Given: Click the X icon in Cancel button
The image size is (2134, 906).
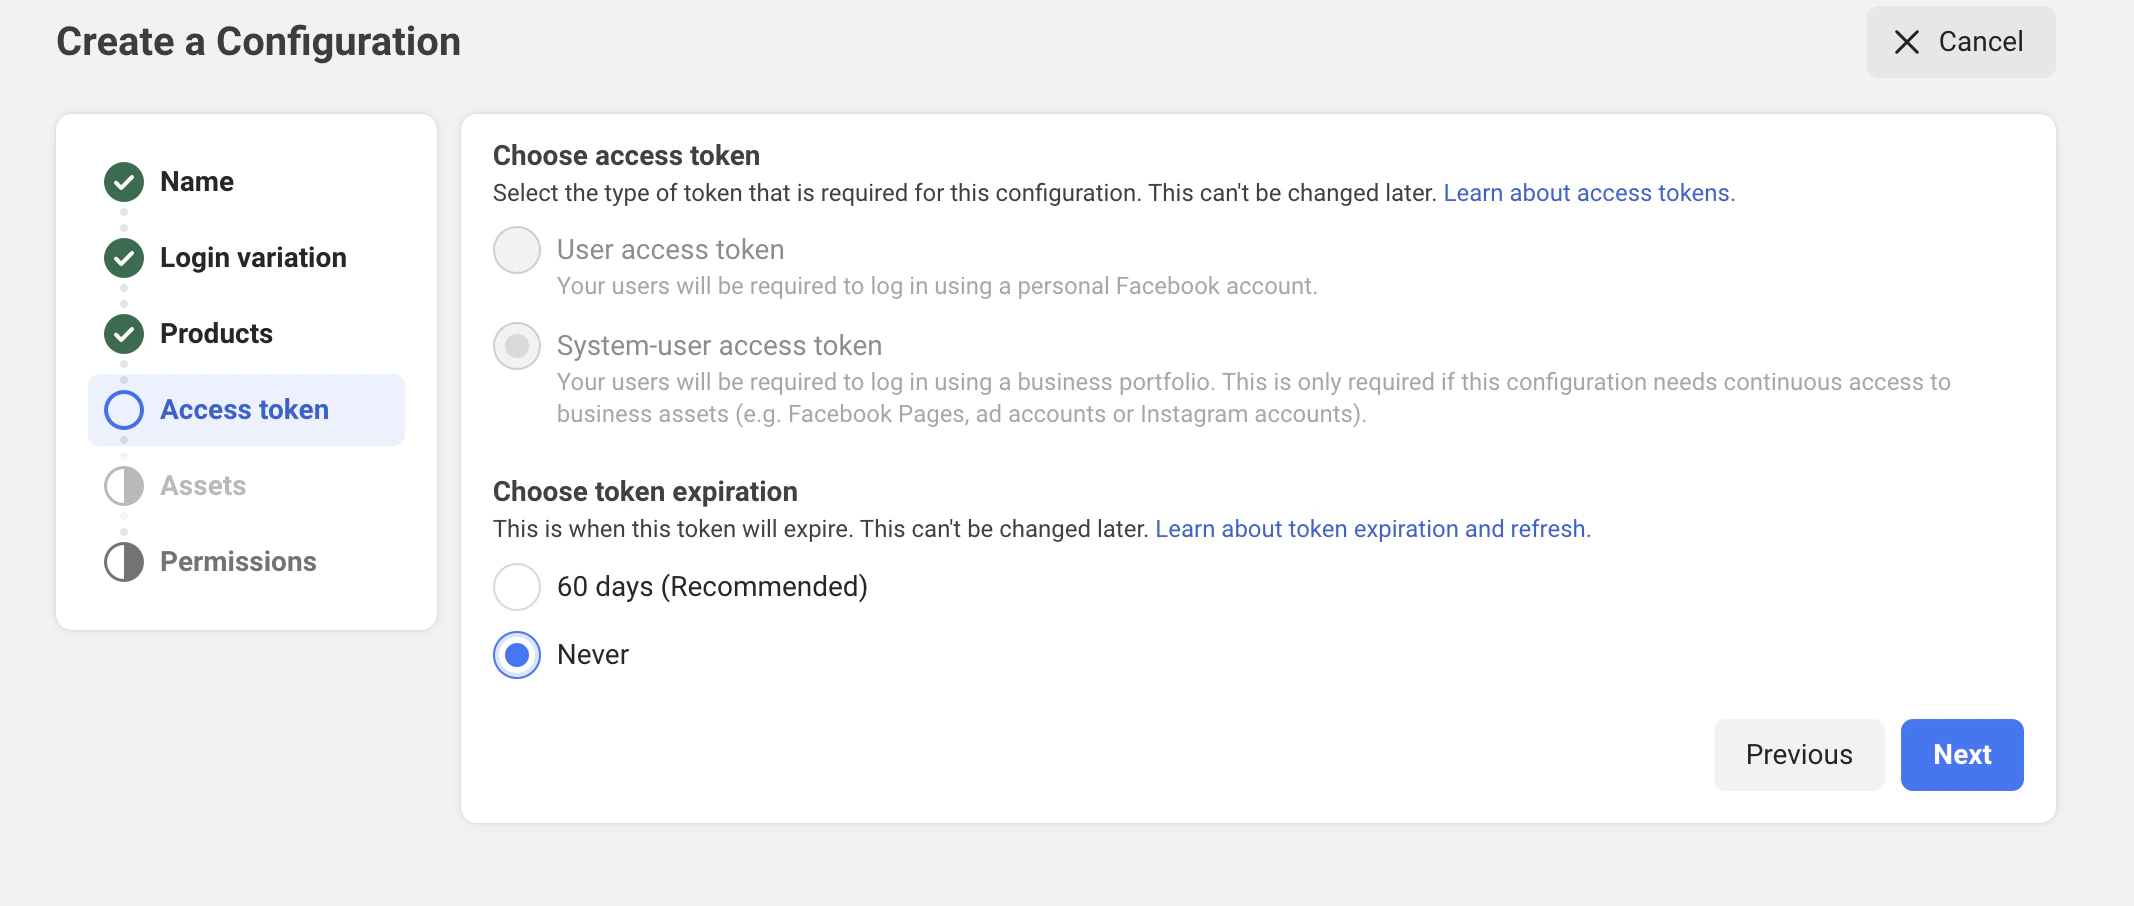Looking at the screenshot, I should click(x=1907, y=42).
